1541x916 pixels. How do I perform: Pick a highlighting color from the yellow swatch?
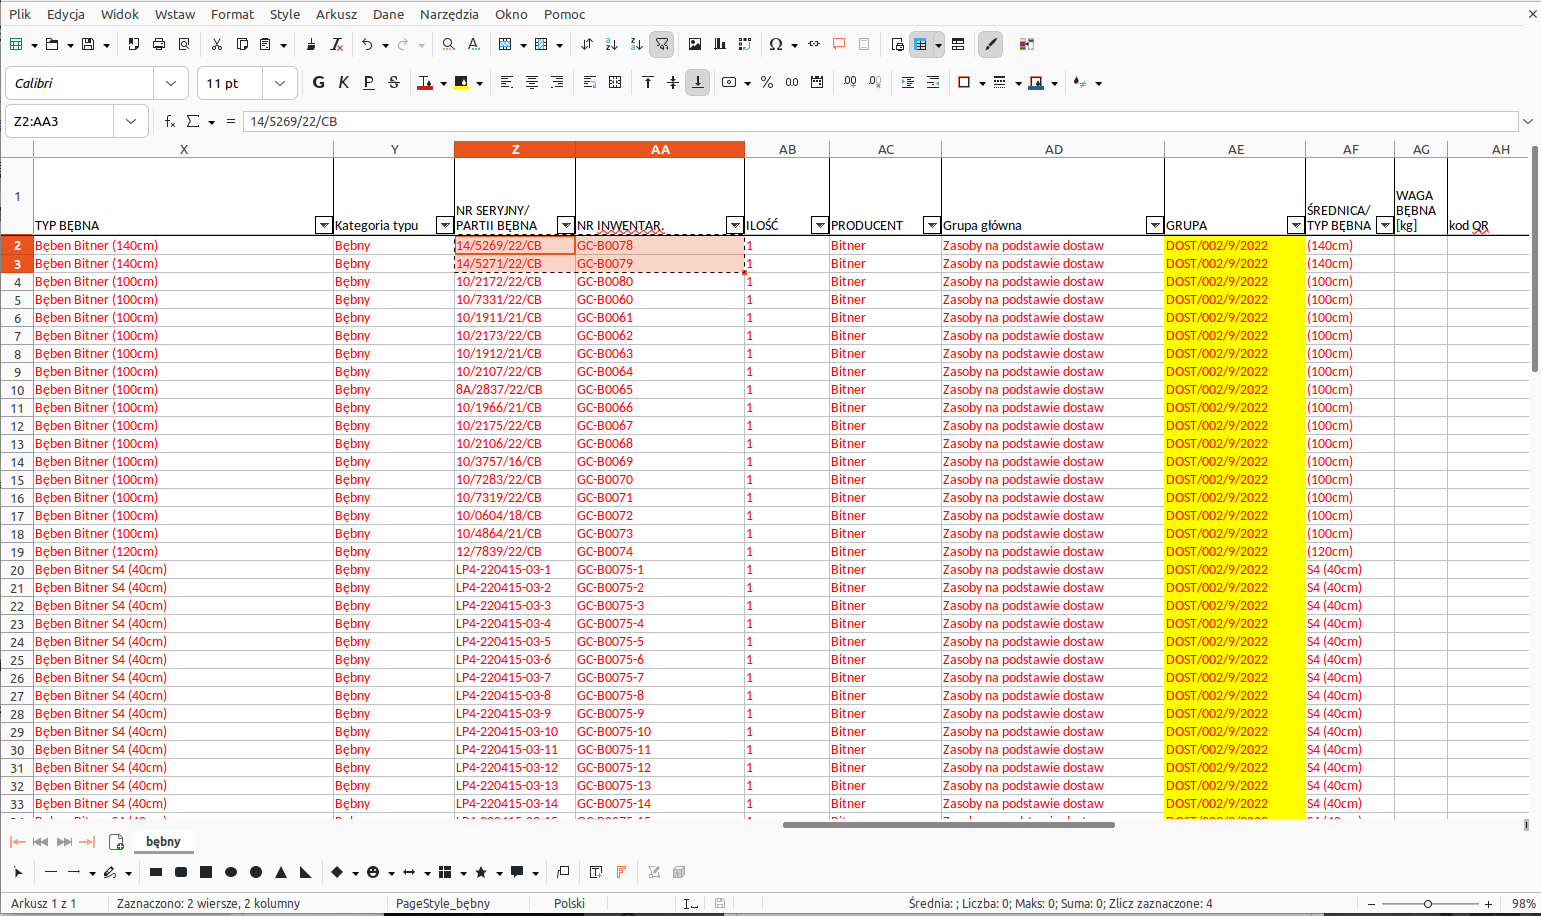click(461, 84)
